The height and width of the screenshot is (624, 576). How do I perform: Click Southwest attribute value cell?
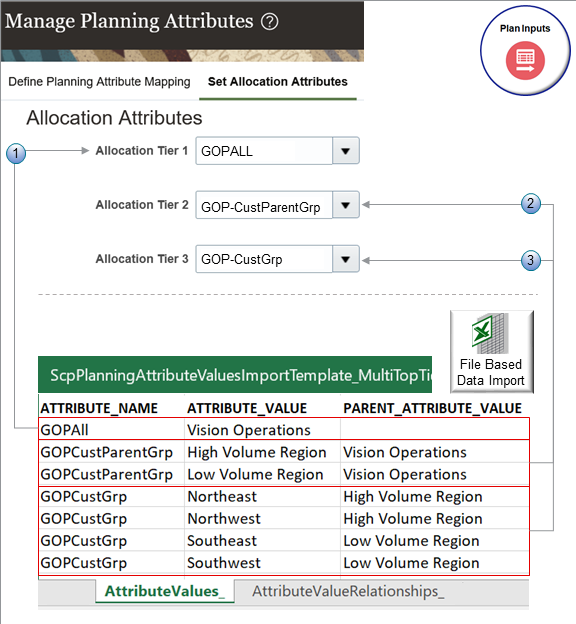(262, 563)
